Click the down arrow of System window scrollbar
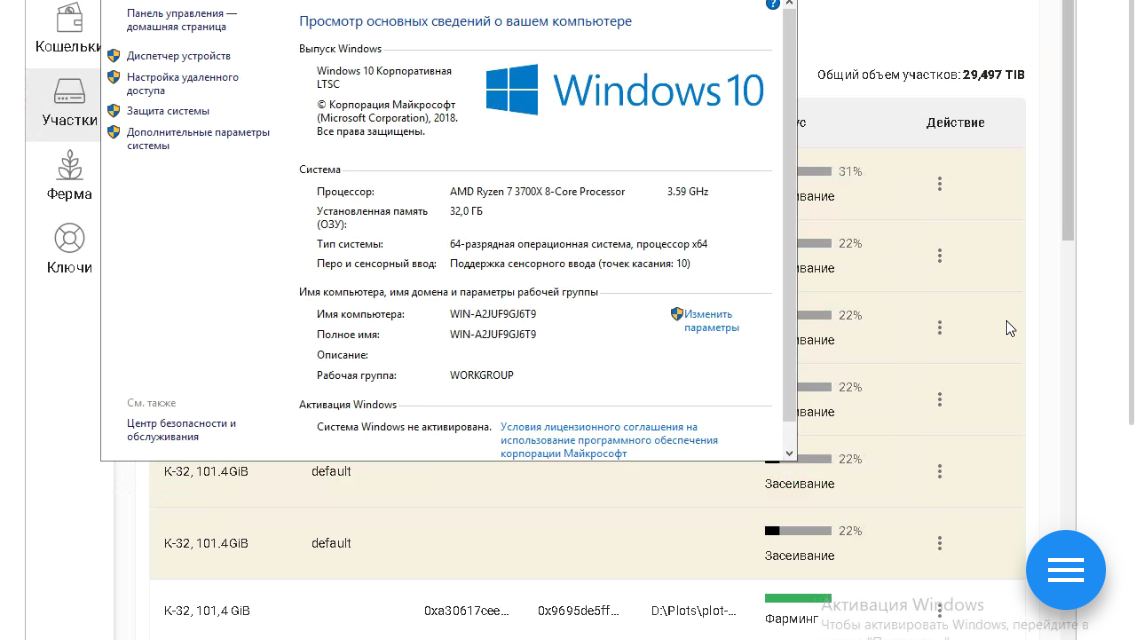Viewport: 1136px width, 640px height. click(x=790, y=454)
